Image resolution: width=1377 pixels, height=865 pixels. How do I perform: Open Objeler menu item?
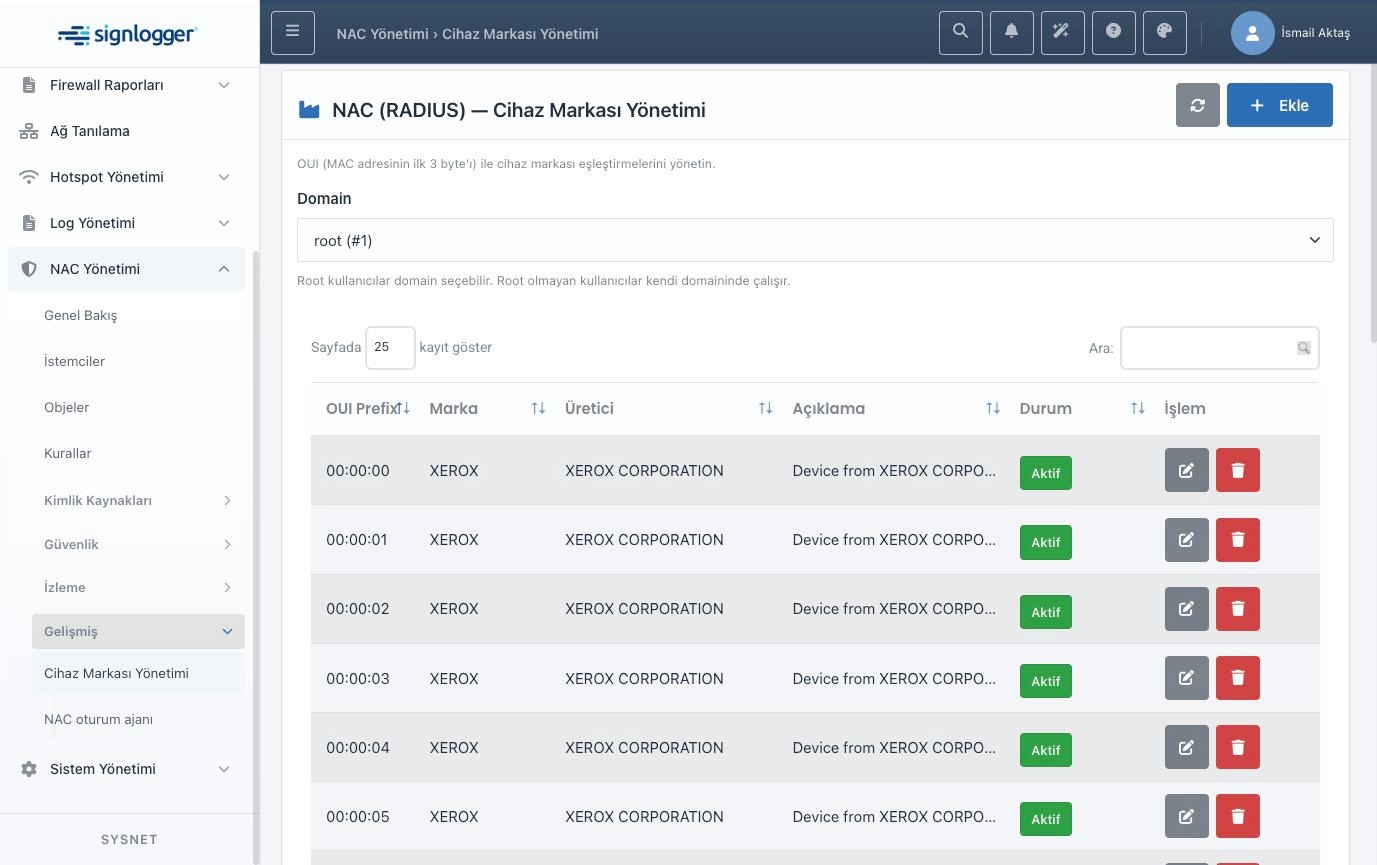138,407
